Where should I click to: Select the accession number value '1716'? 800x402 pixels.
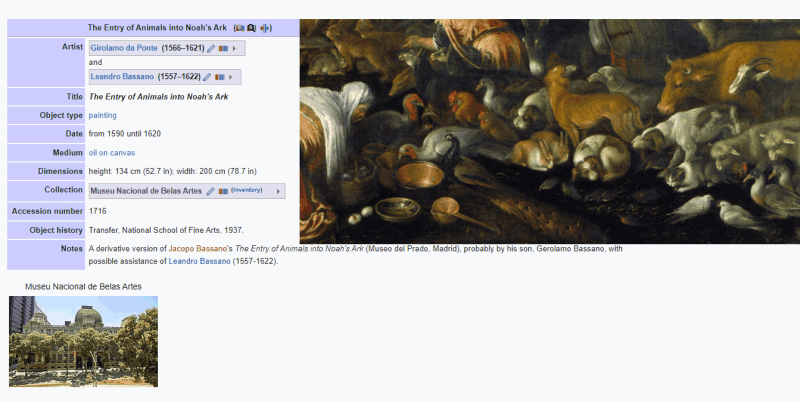pyautogui.click(x=97, y=211)
